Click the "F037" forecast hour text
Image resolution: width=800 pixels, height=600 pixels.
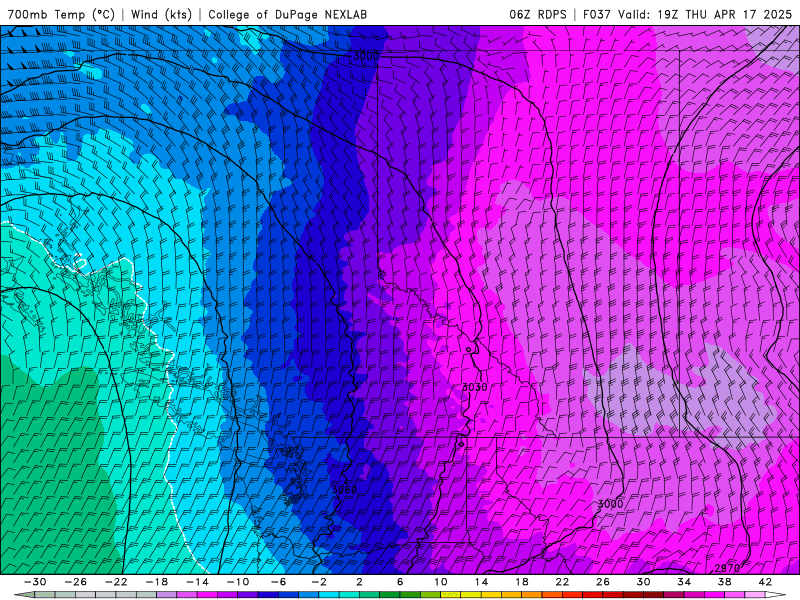[x=597, y=14]
